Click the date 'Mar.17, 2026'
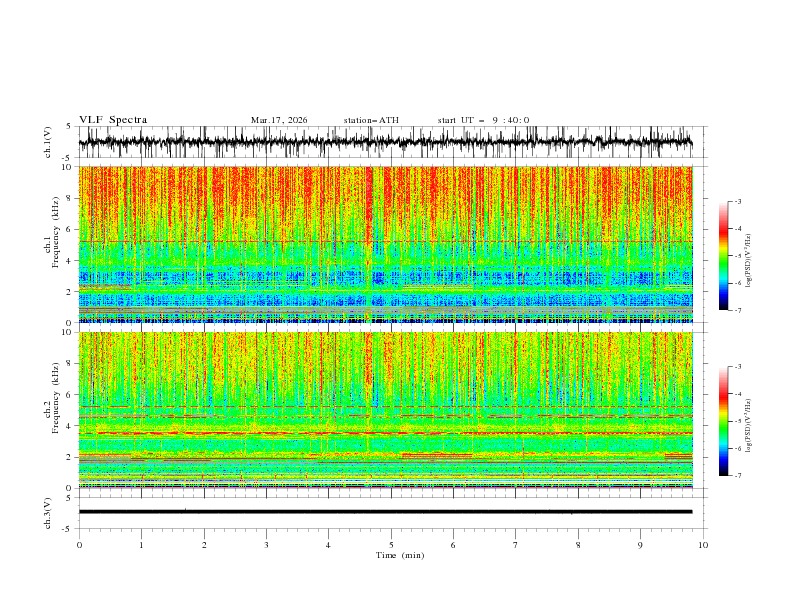Screen dimensions: 792x612 pos(279,120)
